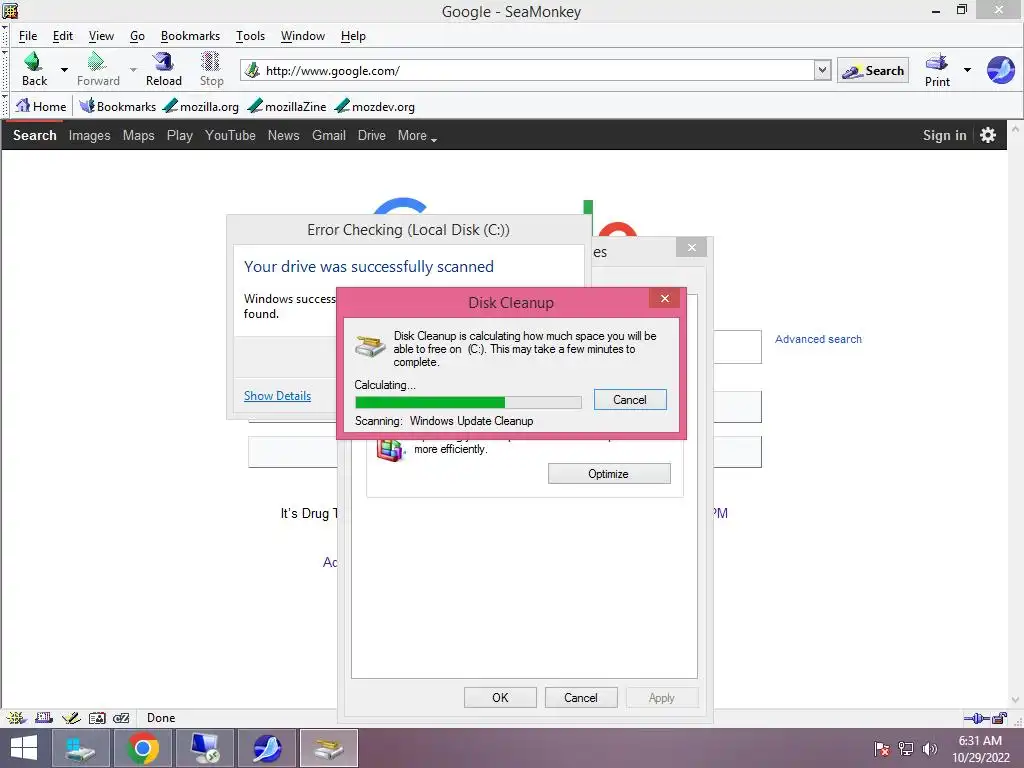Open the Windows Start button
1024x768 pixels.
(x=24, y=748)
